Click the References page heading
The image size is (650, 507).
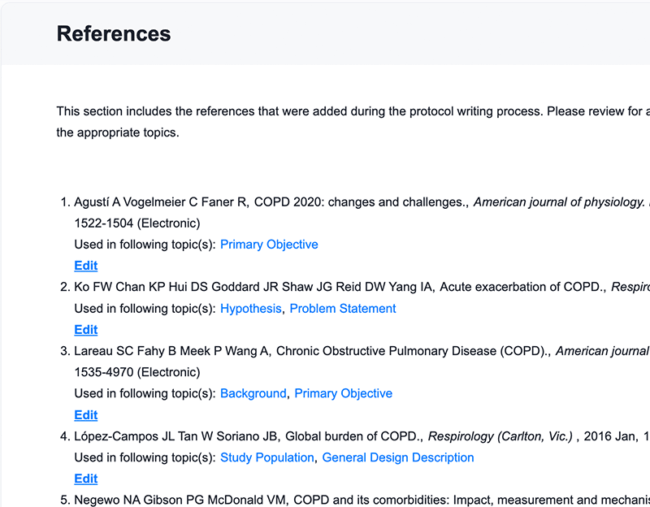click(x=113, y=34)
